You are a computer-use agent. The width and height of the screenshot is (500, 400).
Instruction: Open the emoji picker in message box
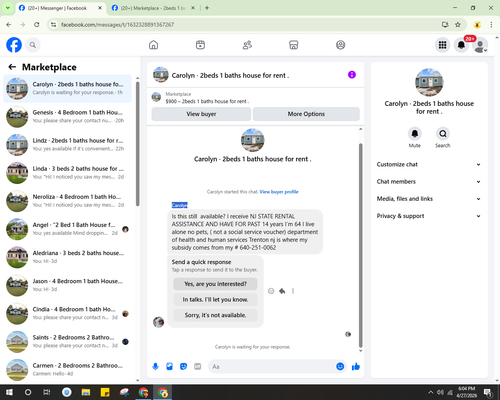340,367
